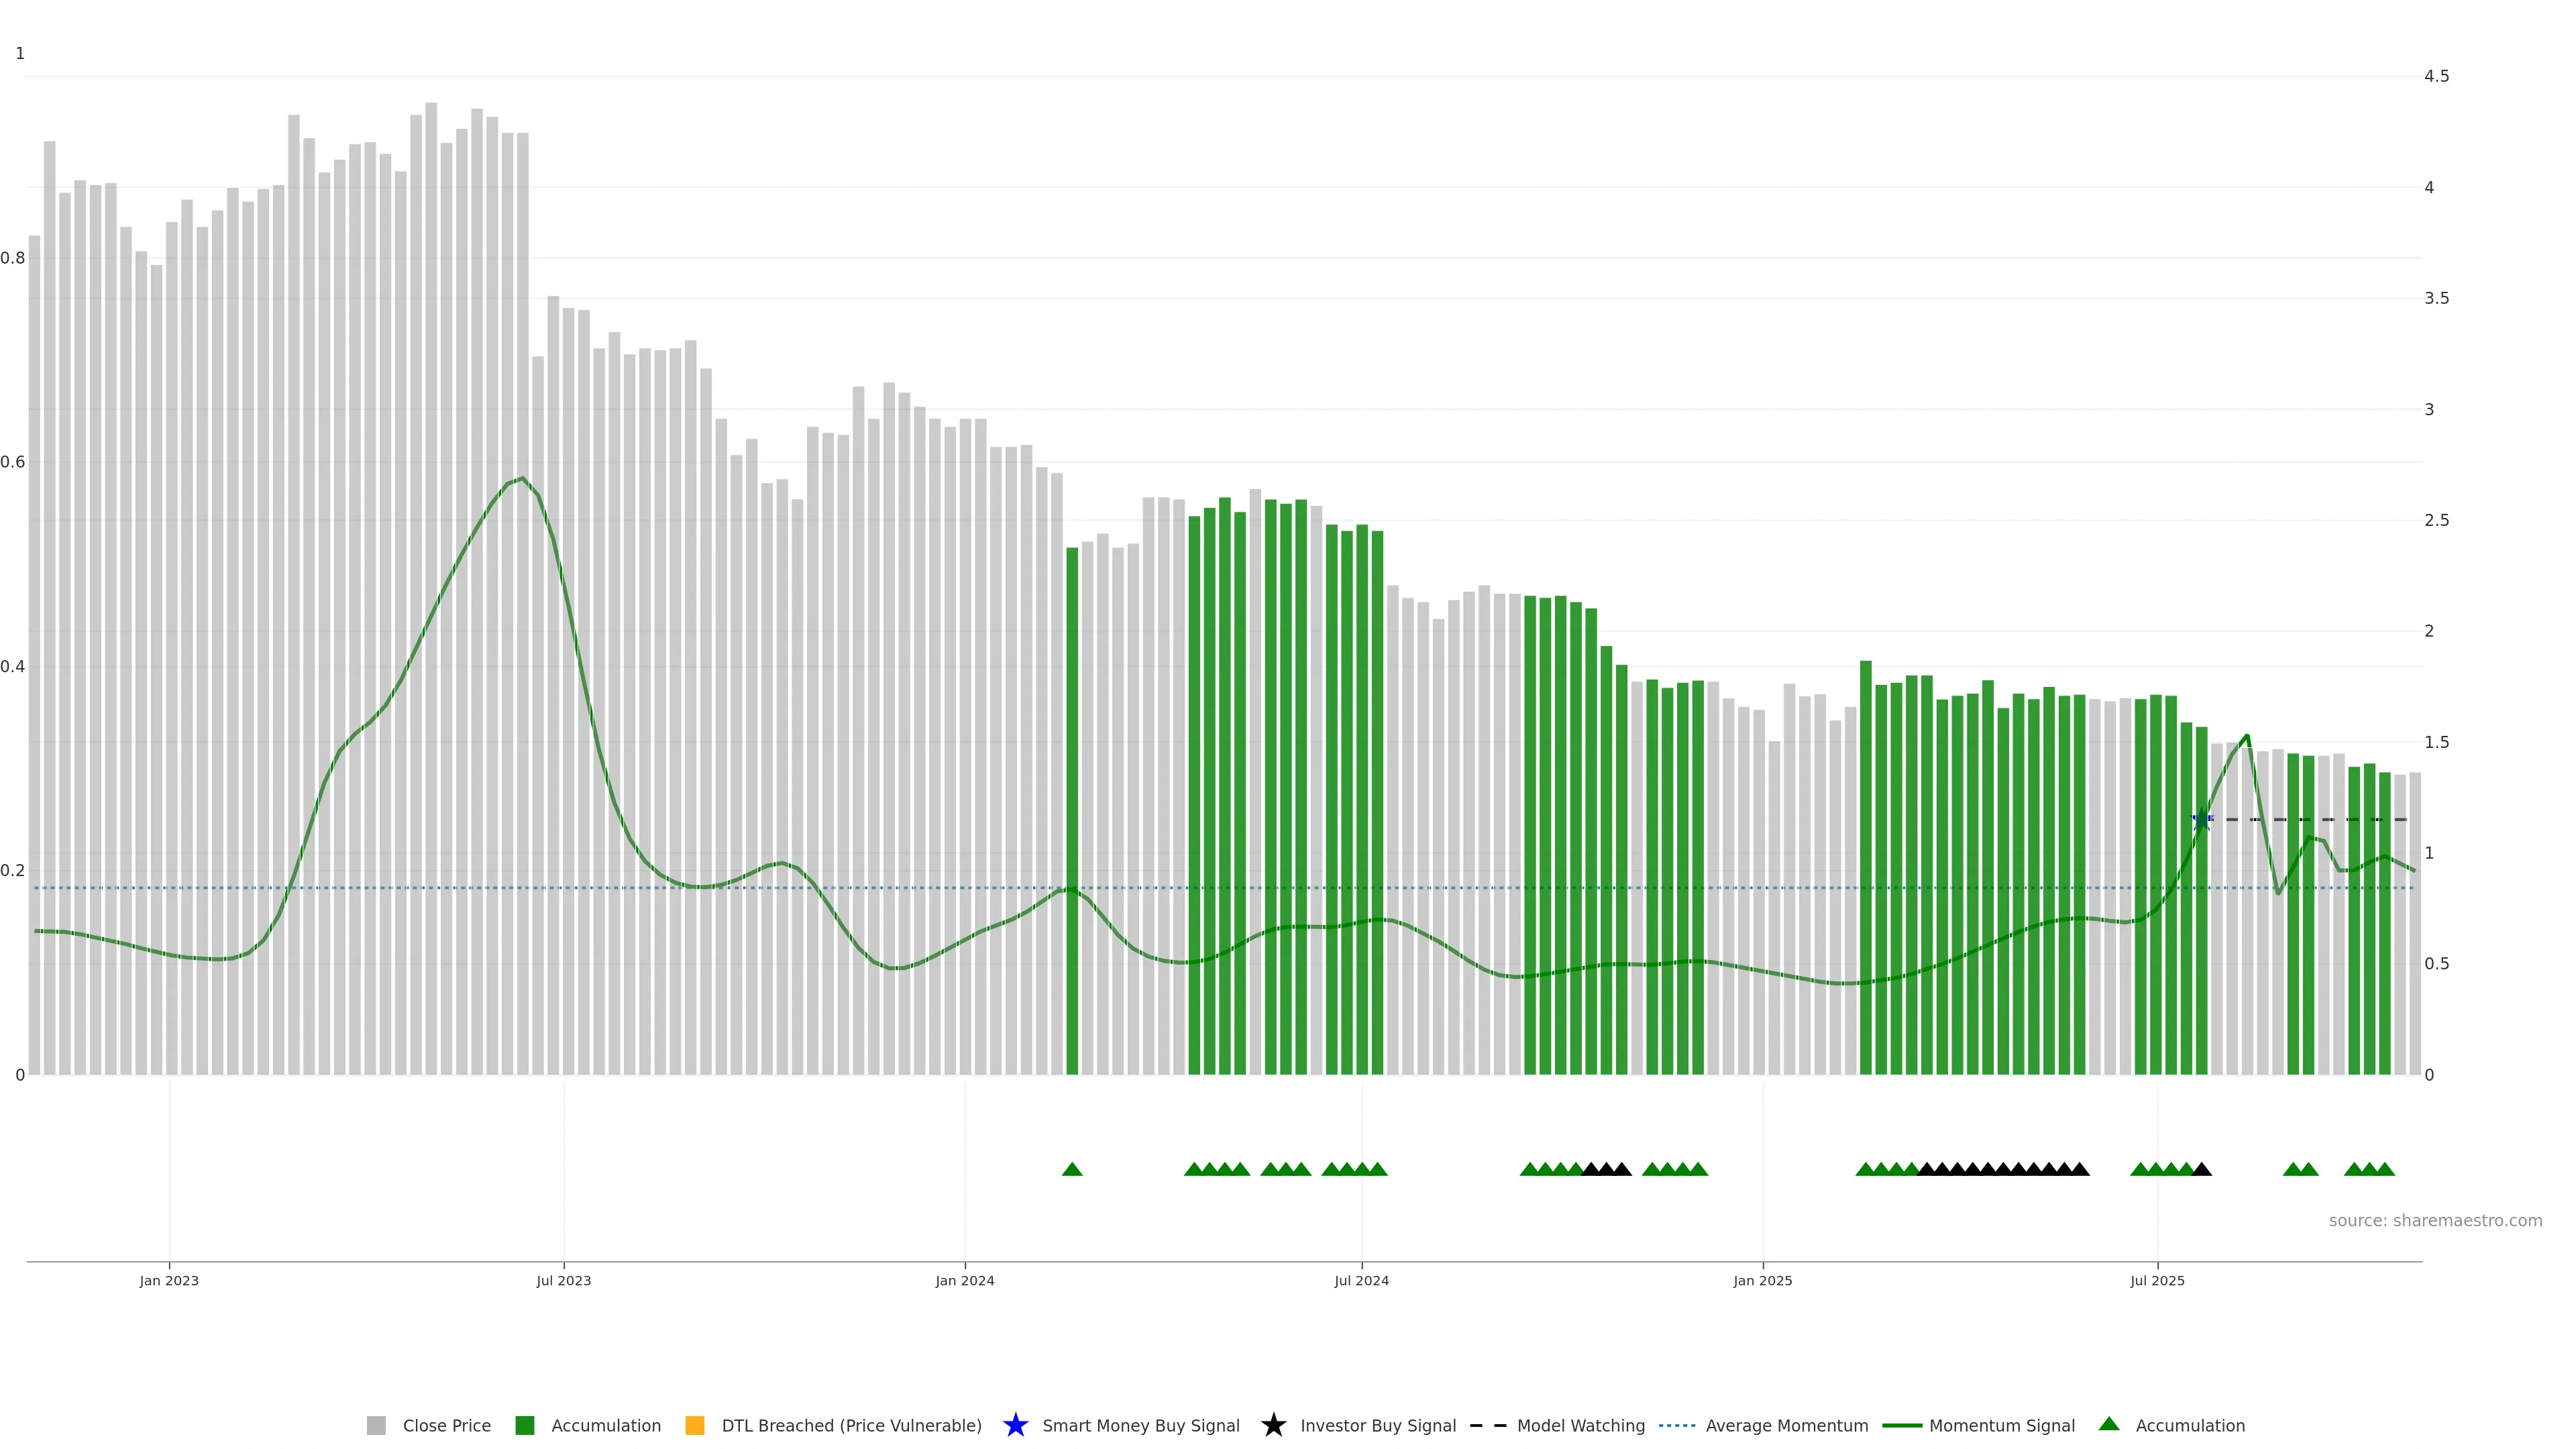Click the dotted Average Momentum legend line
Screen dimensions: 2576x1449
pos(1677,1425)
